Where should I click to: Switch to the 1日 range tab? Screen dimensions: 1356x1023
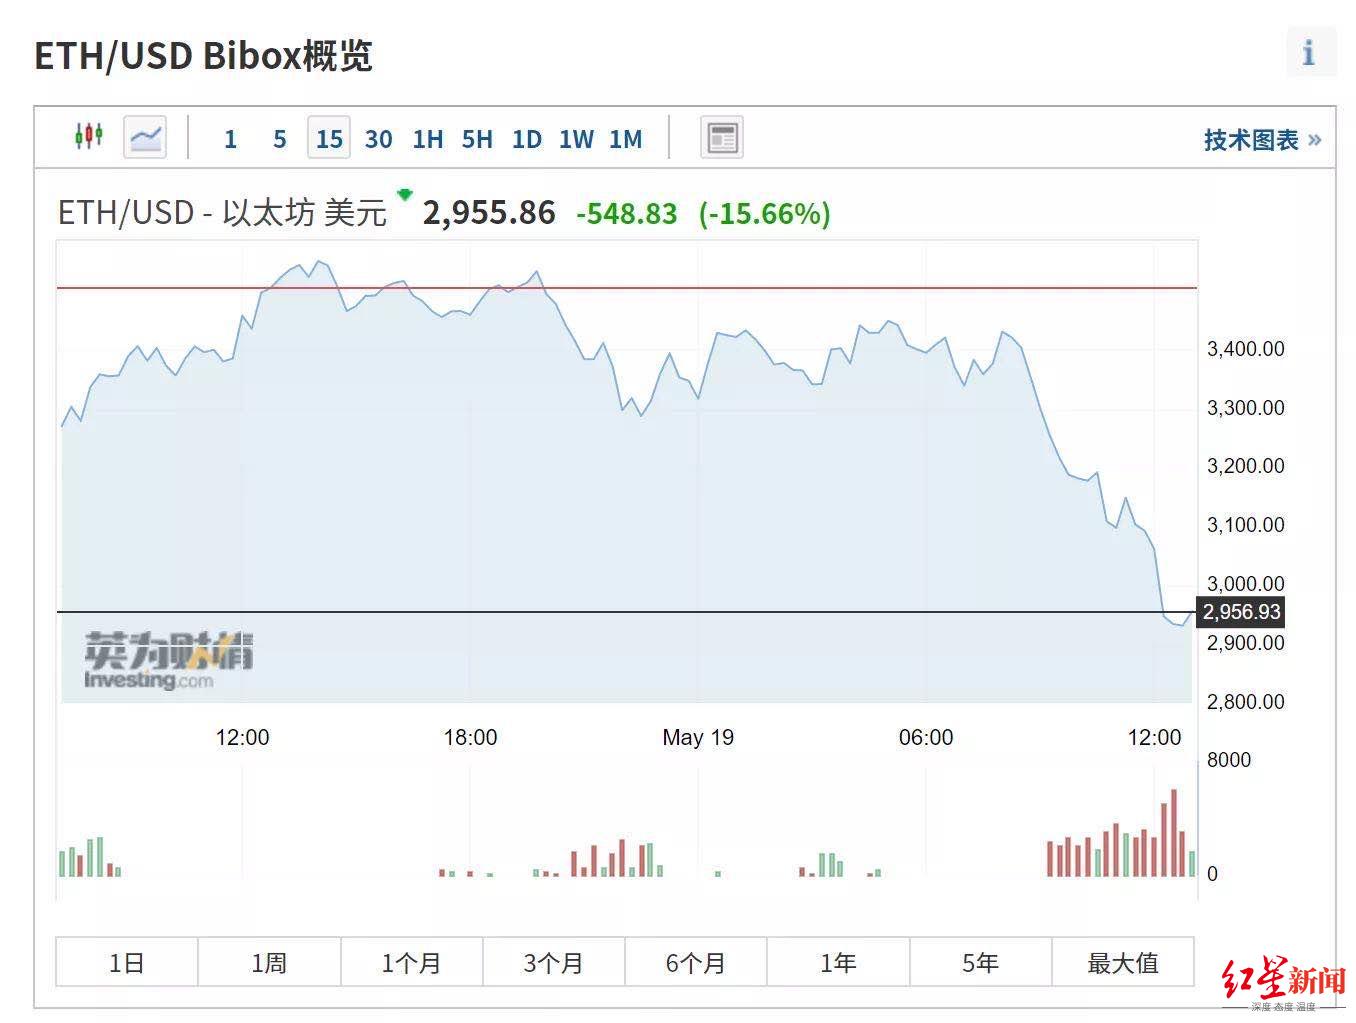126,962
